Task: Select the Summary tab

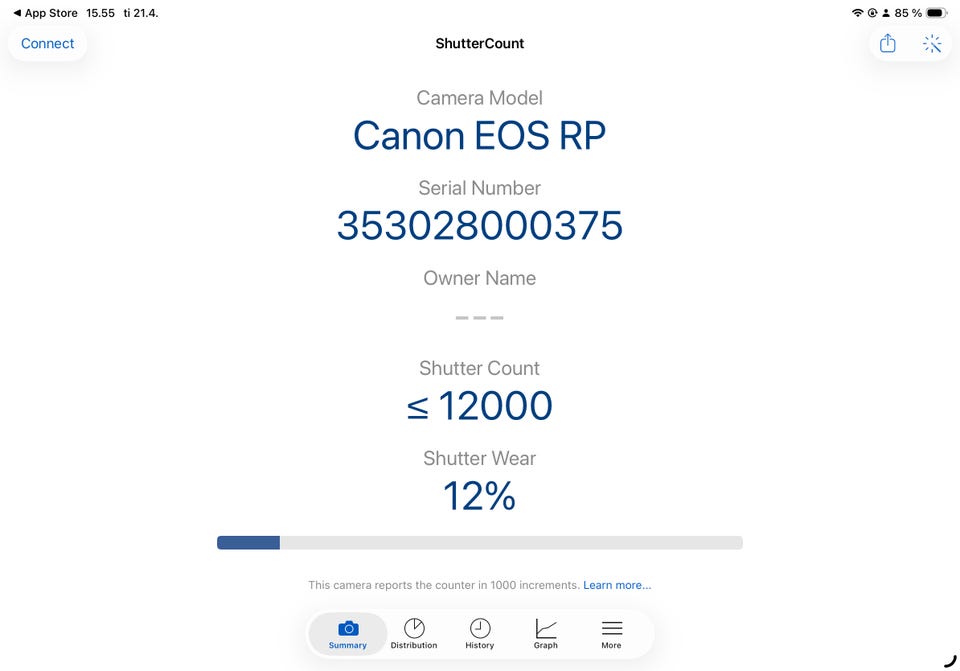Action: click(x=348, y=634)
